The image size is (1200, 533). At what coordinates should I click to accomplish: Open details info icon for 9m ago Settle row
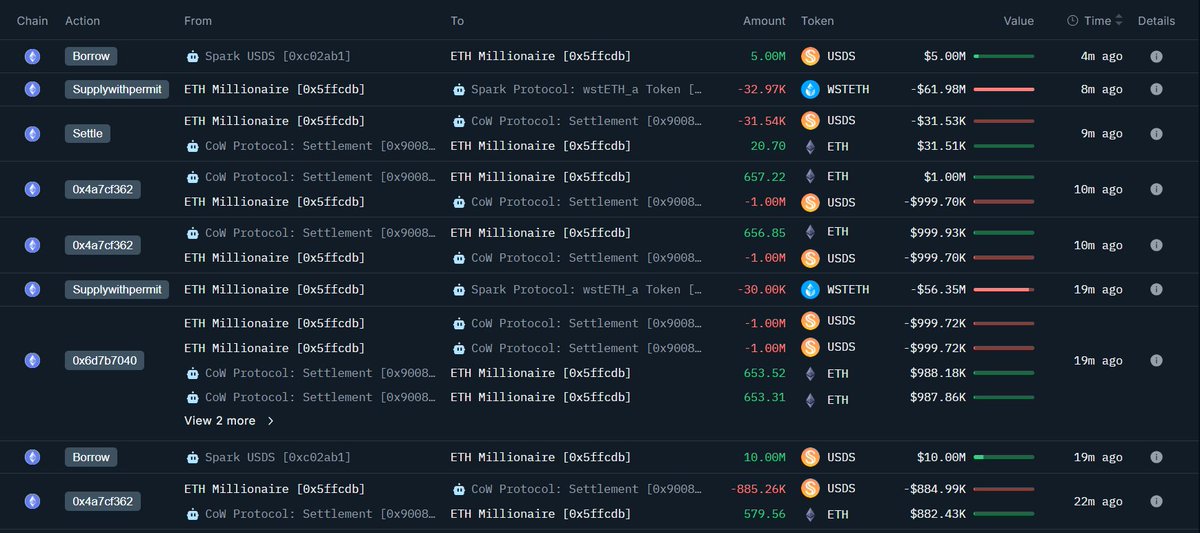pos(1156,133)
